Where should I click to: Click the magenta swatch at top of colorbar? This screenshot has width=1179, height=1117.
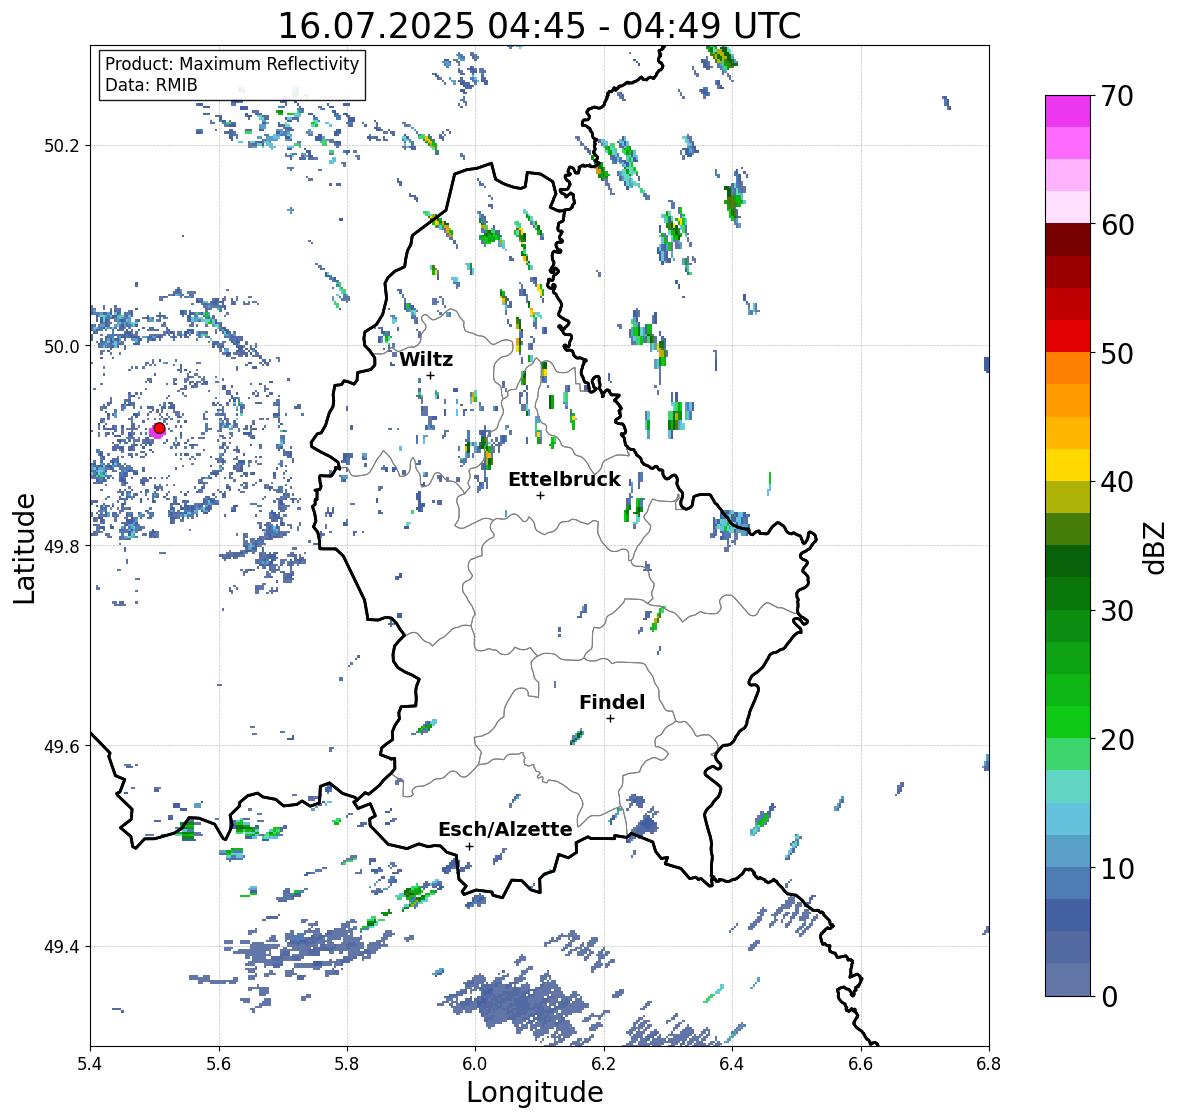1068,111
